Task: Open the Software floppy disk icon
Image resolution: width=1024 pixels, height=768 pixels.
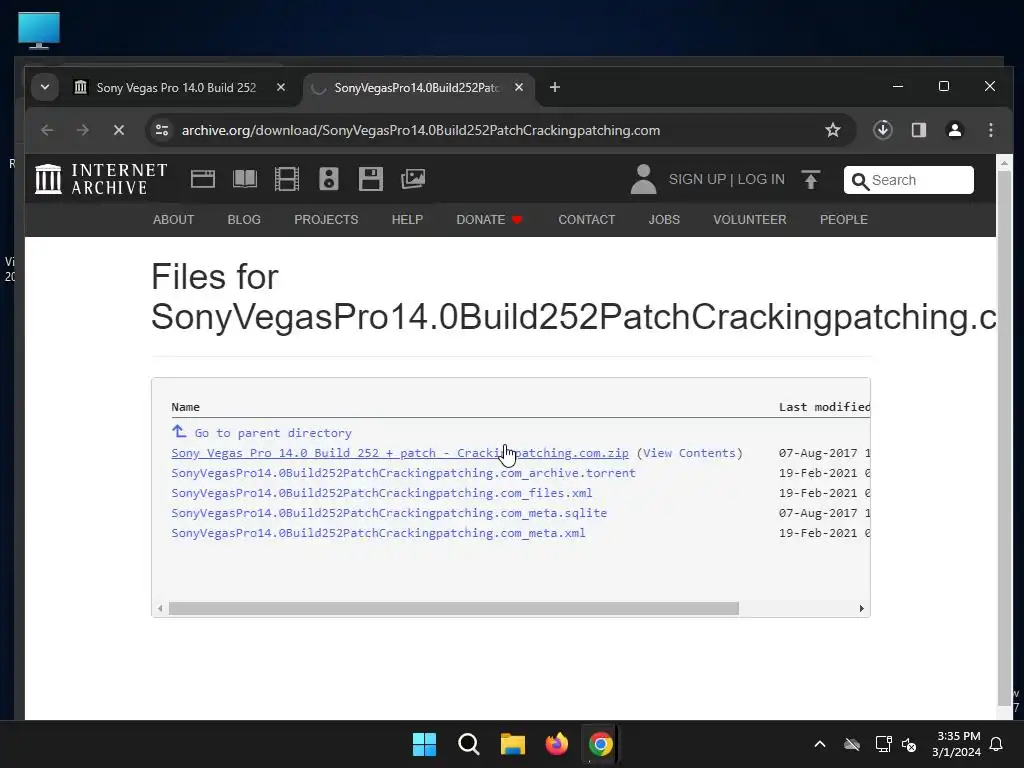Action: [x=370, y=179]
